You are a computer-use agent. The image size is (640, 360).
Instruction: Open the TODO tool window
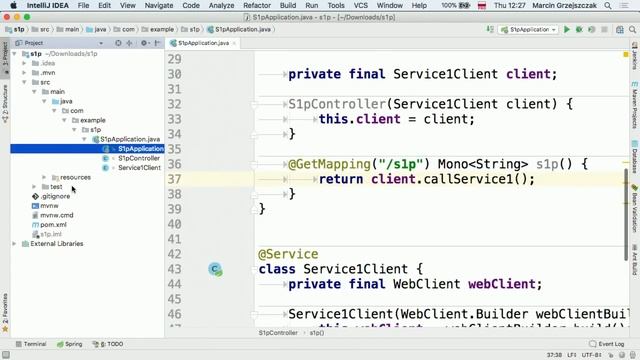coord(108,344)
